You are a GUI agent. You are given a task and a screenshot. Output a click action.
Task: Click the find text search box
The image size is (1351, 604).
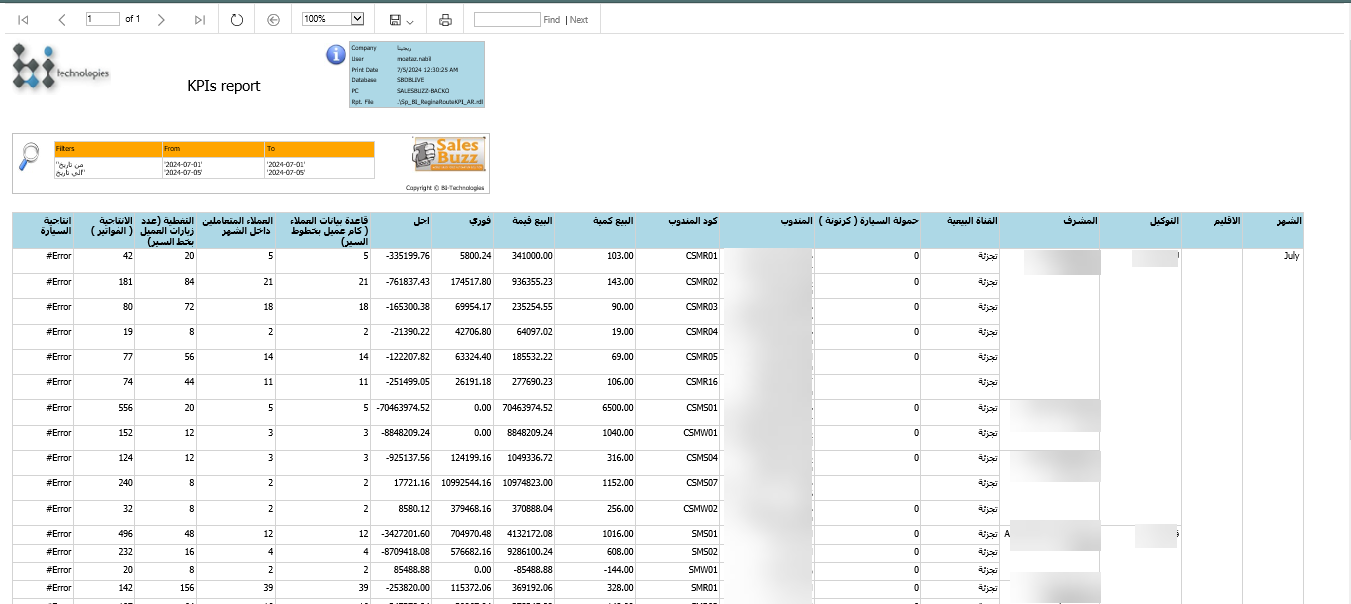(x=507, y=19)
